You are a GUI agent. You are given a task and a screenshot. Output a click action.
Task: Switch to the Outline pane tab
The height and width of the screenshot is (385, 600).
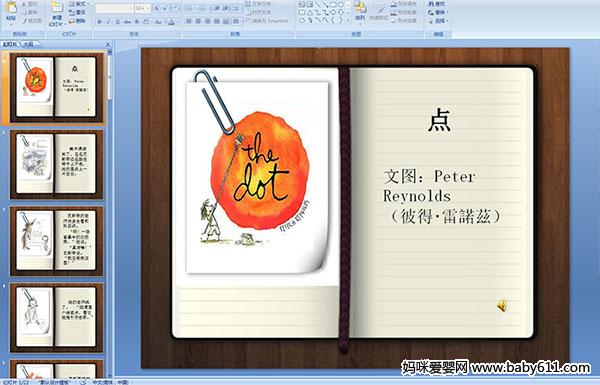click(28, 44)
